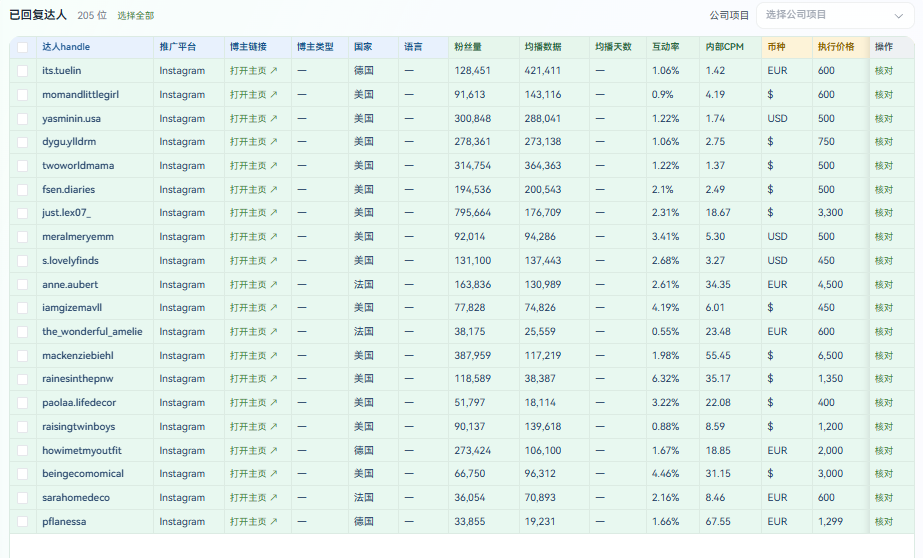Image resolution: width=923 pixels, height=558 pixels.
Task: Click 核对 for yasminin.usa
Action: [x=884, y=118]
